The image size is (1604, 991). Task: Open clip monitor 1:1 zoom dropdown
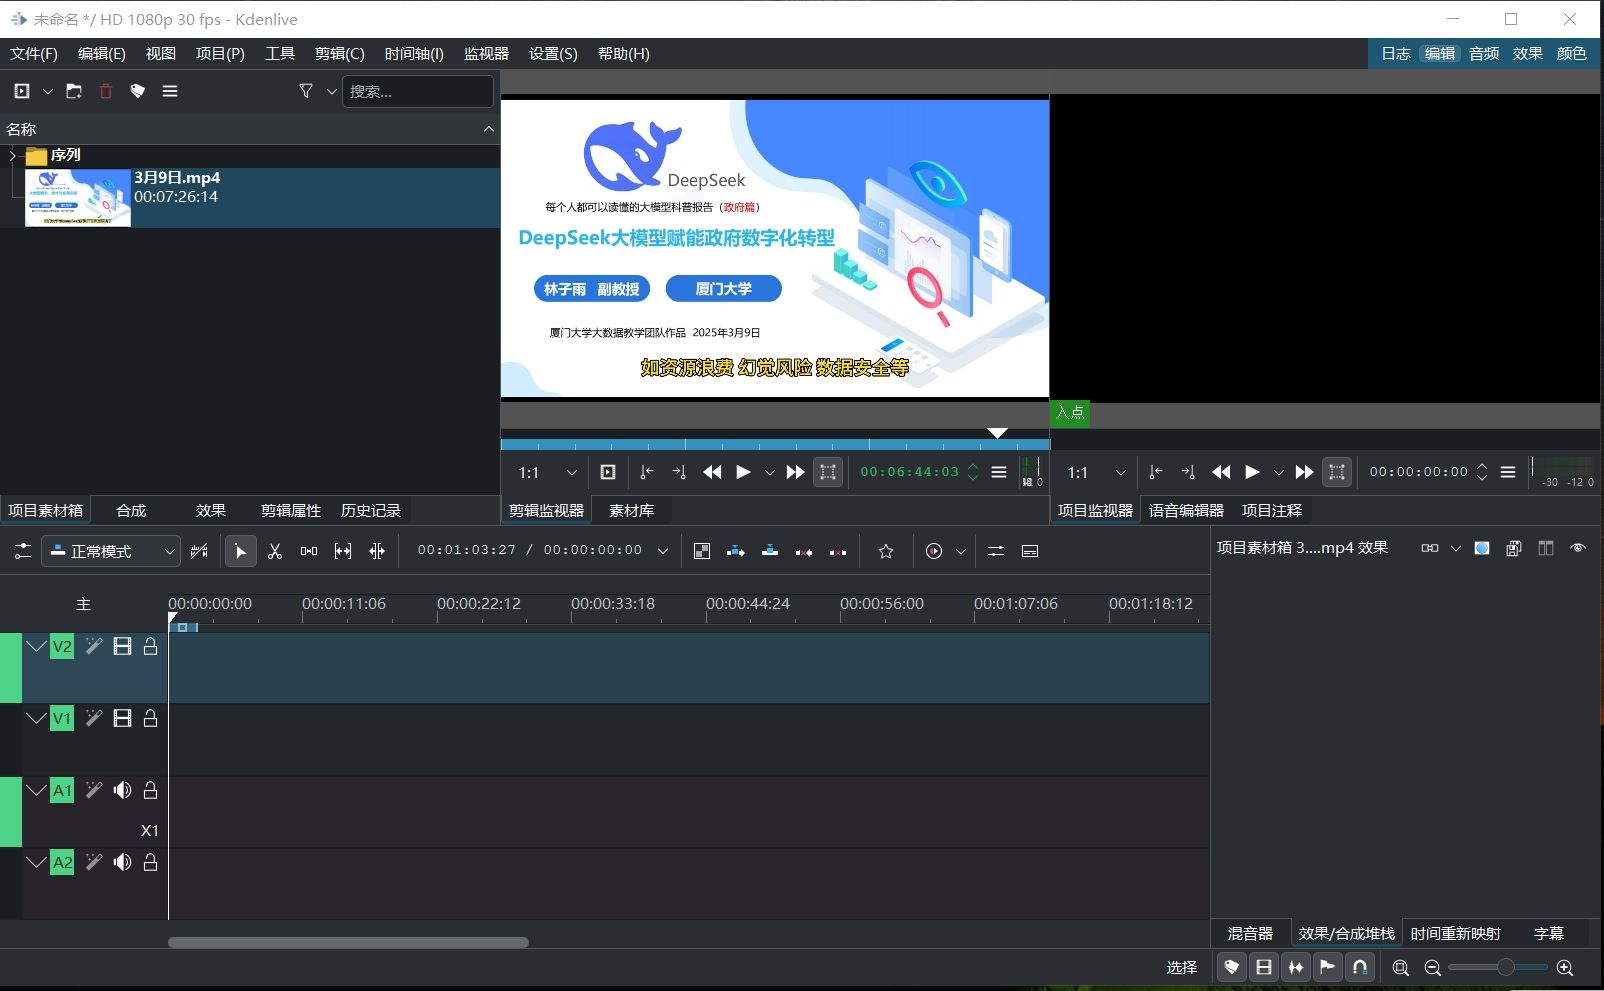coord(548,472)
